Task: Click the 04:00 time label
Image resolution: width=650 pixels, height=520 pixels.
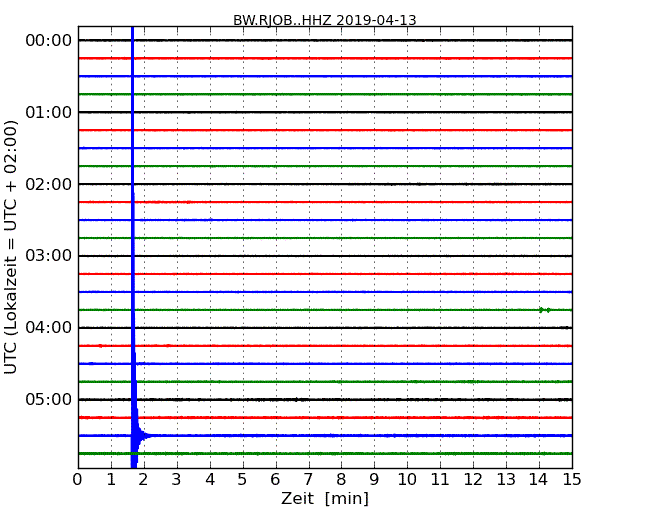Action: pos(49,328)
